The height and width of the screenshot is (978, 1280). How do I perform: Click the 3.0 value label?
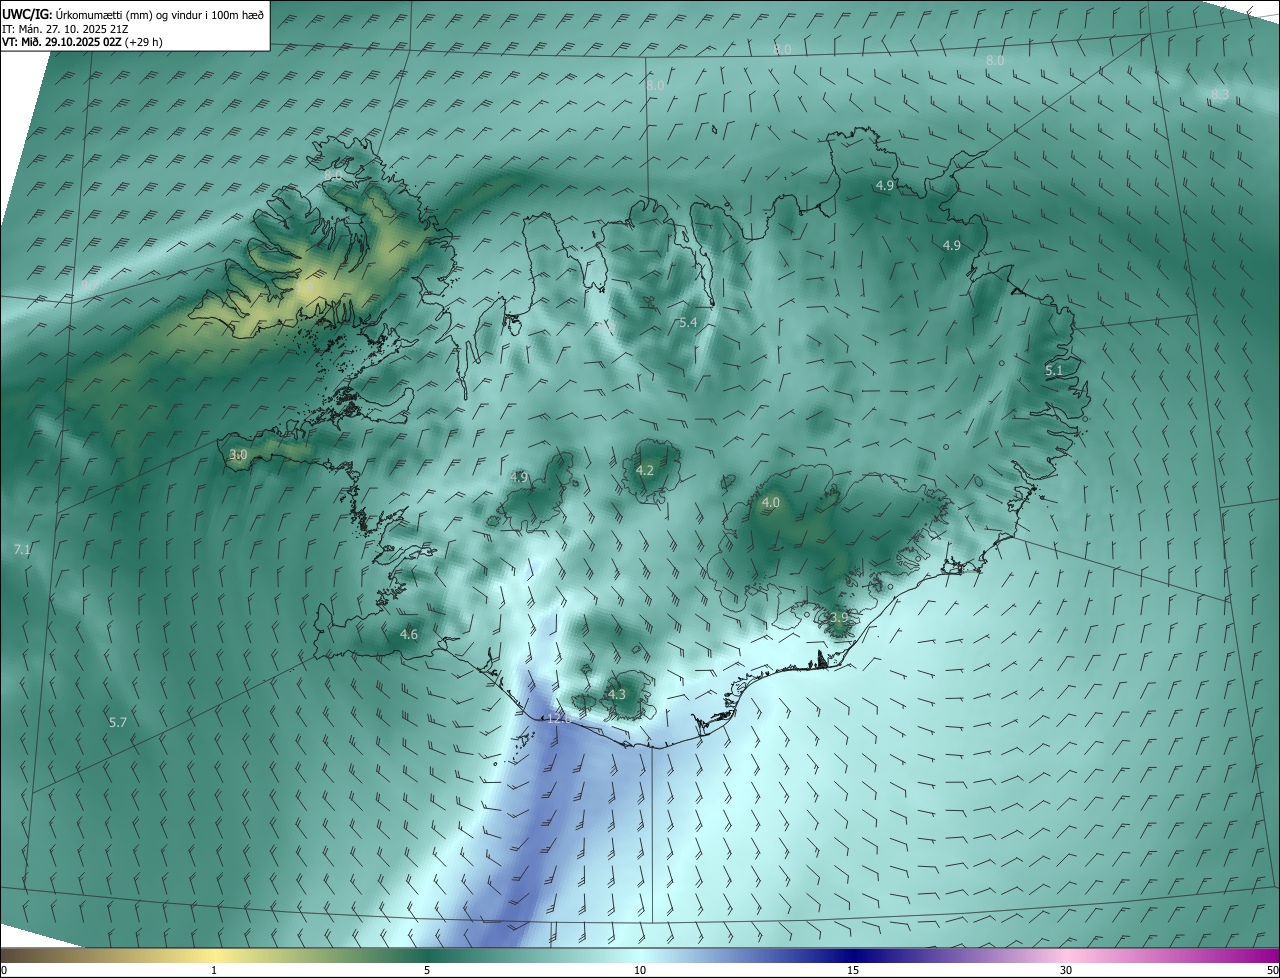click(238, 454)
